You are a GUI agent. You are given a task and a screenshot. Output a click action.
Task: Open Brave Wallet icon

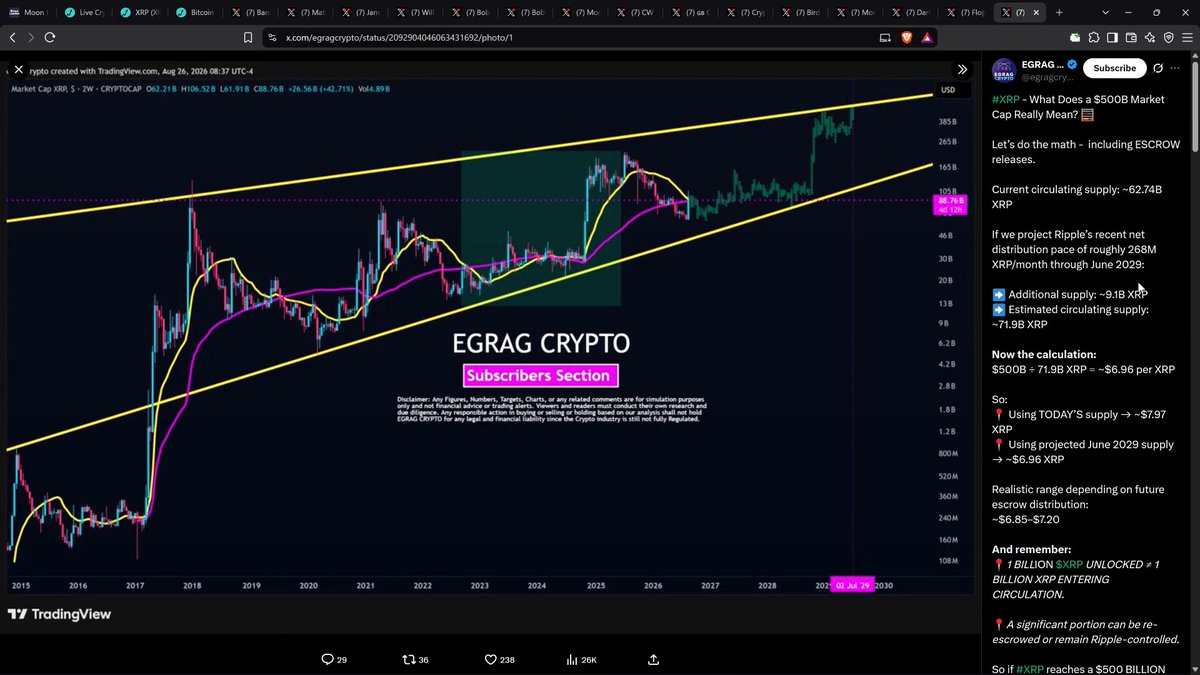pos(1132,37)
